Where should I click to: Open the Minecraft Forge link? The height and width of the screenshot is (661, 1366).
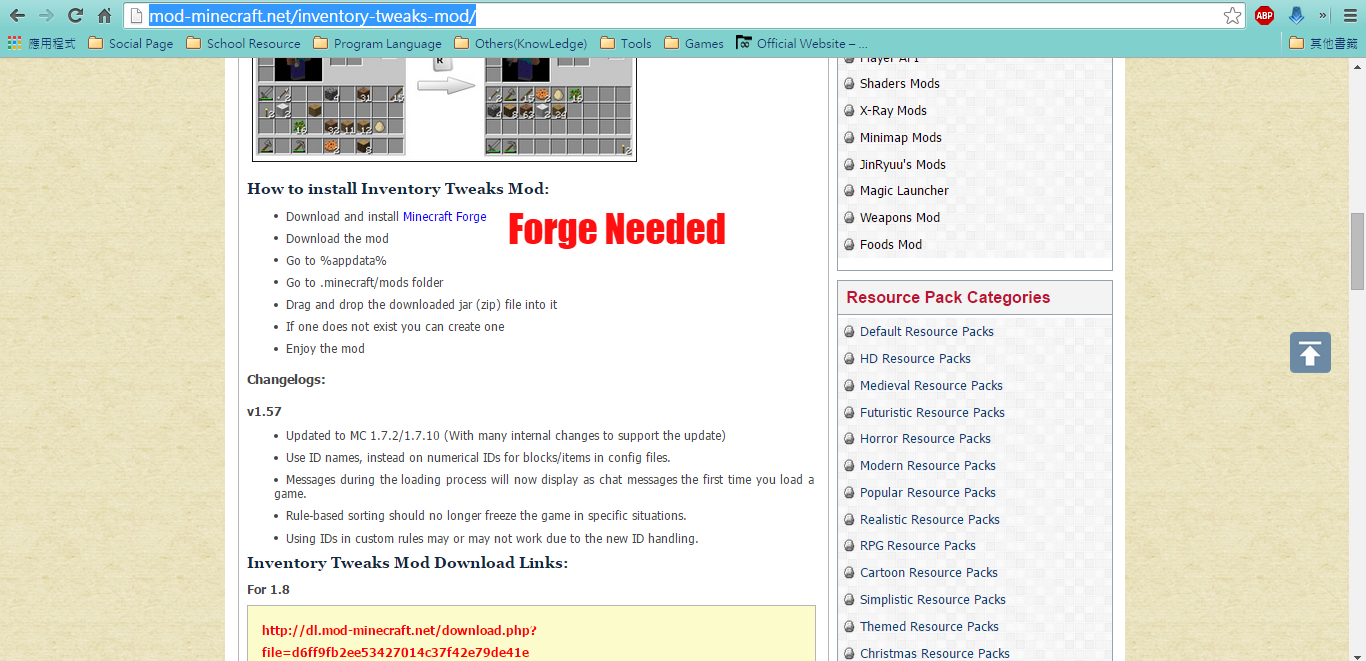(x=444, y=217)
